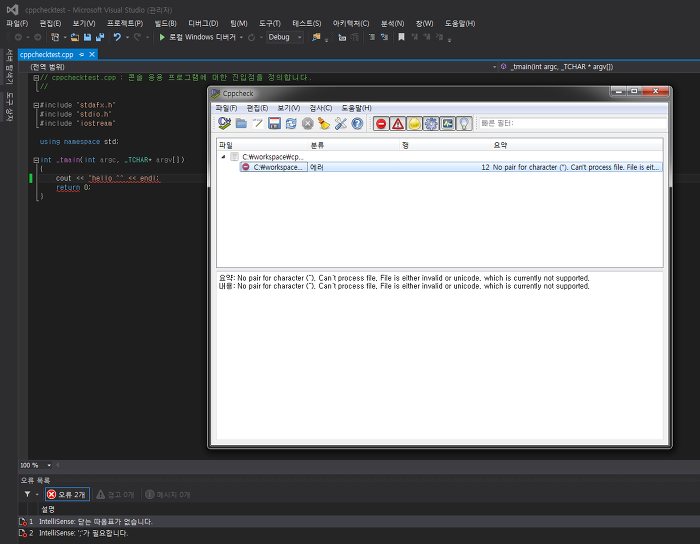This screenshot has width=700, height=544.
Task: Click the 파일 column header in Cppcheck
Action: [262, 145]
